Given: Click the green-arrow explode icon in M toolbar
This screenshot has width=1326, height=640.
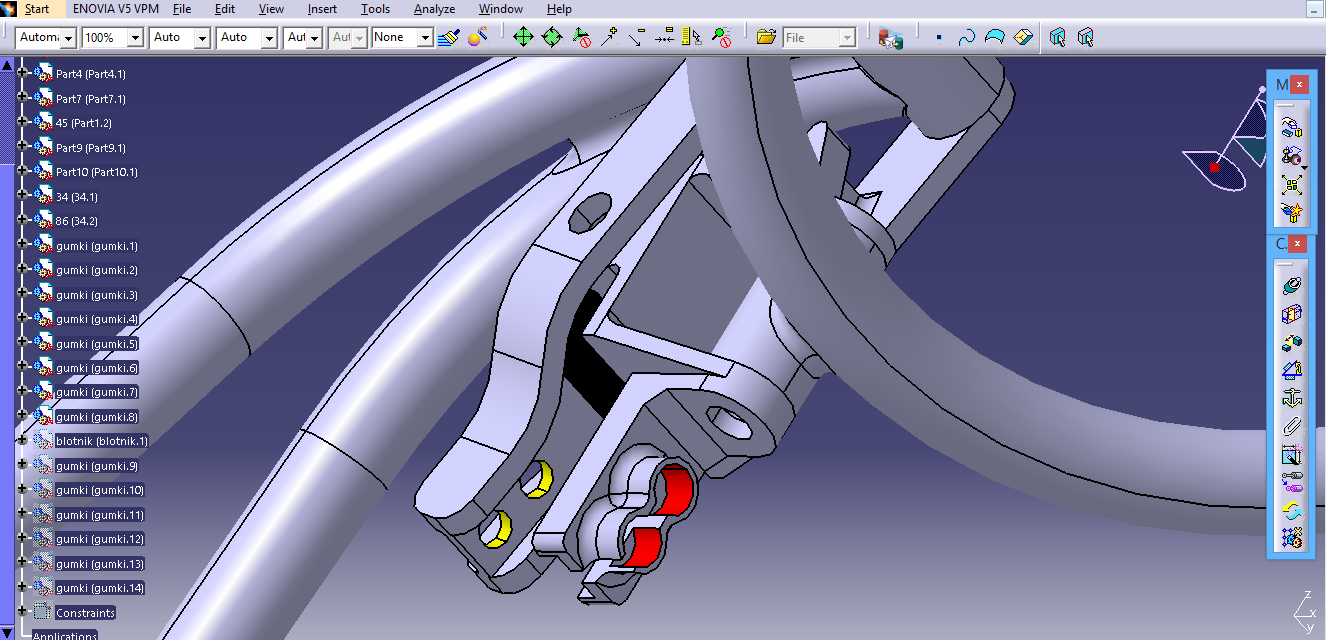Looking at the screenshot, I should point(1291,185).
